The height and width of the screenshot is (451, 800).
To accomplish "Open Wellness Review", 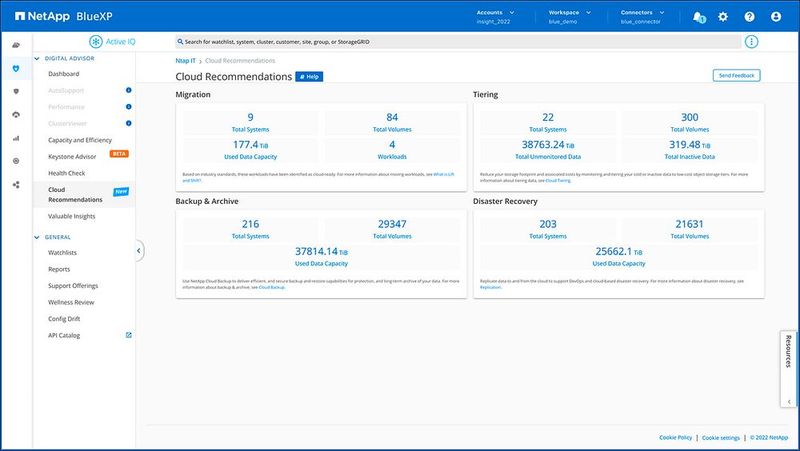I will pyautogui.click(x=71, y=302).
